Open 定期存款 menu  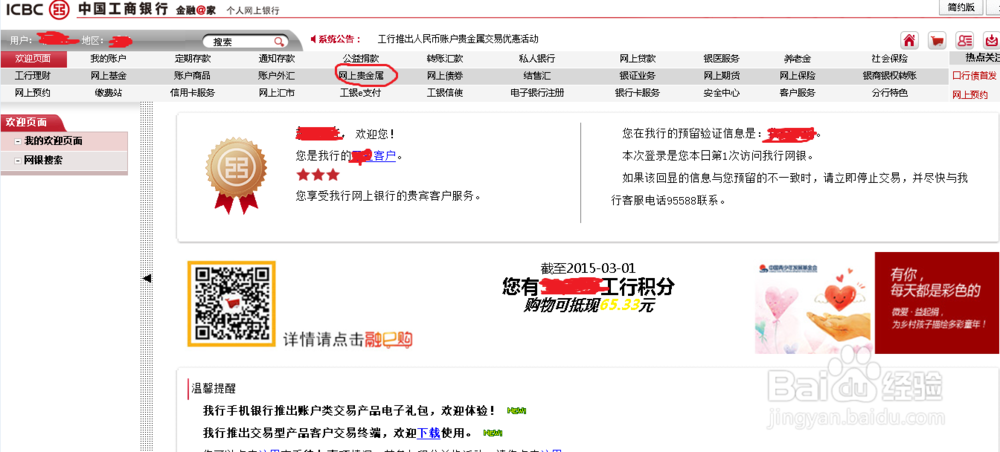pos(193,59)
